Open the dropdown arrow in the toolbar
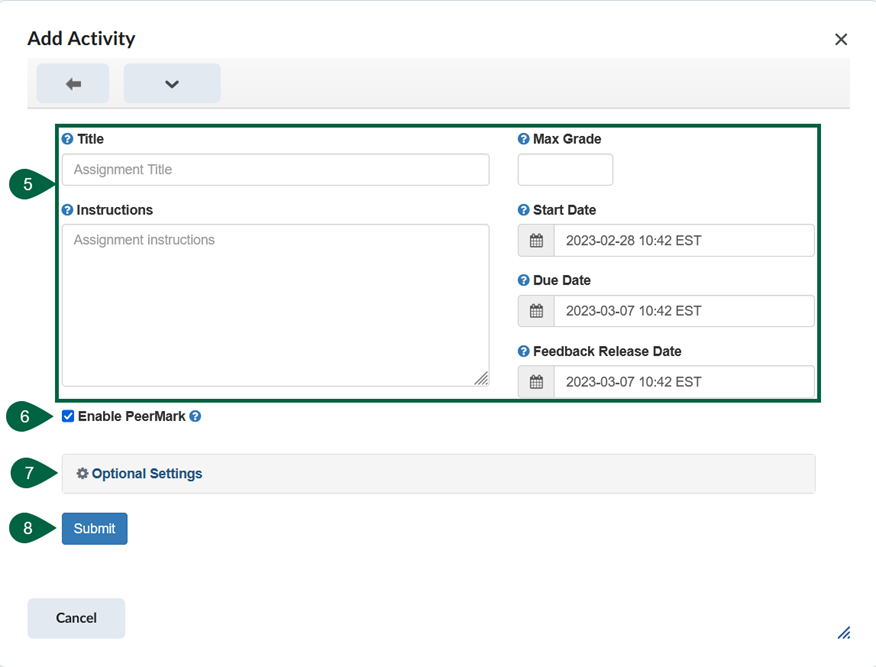Screen dimensions: 876x667 coord(171,83)
